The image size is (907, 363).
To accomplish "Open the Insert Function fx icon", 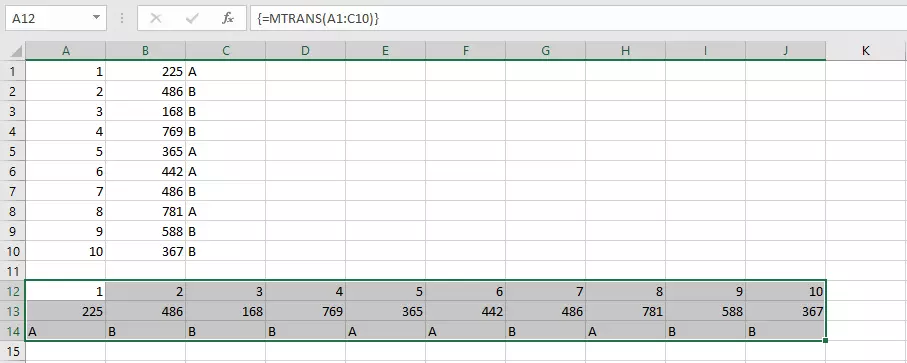I will tap(228, 18).
